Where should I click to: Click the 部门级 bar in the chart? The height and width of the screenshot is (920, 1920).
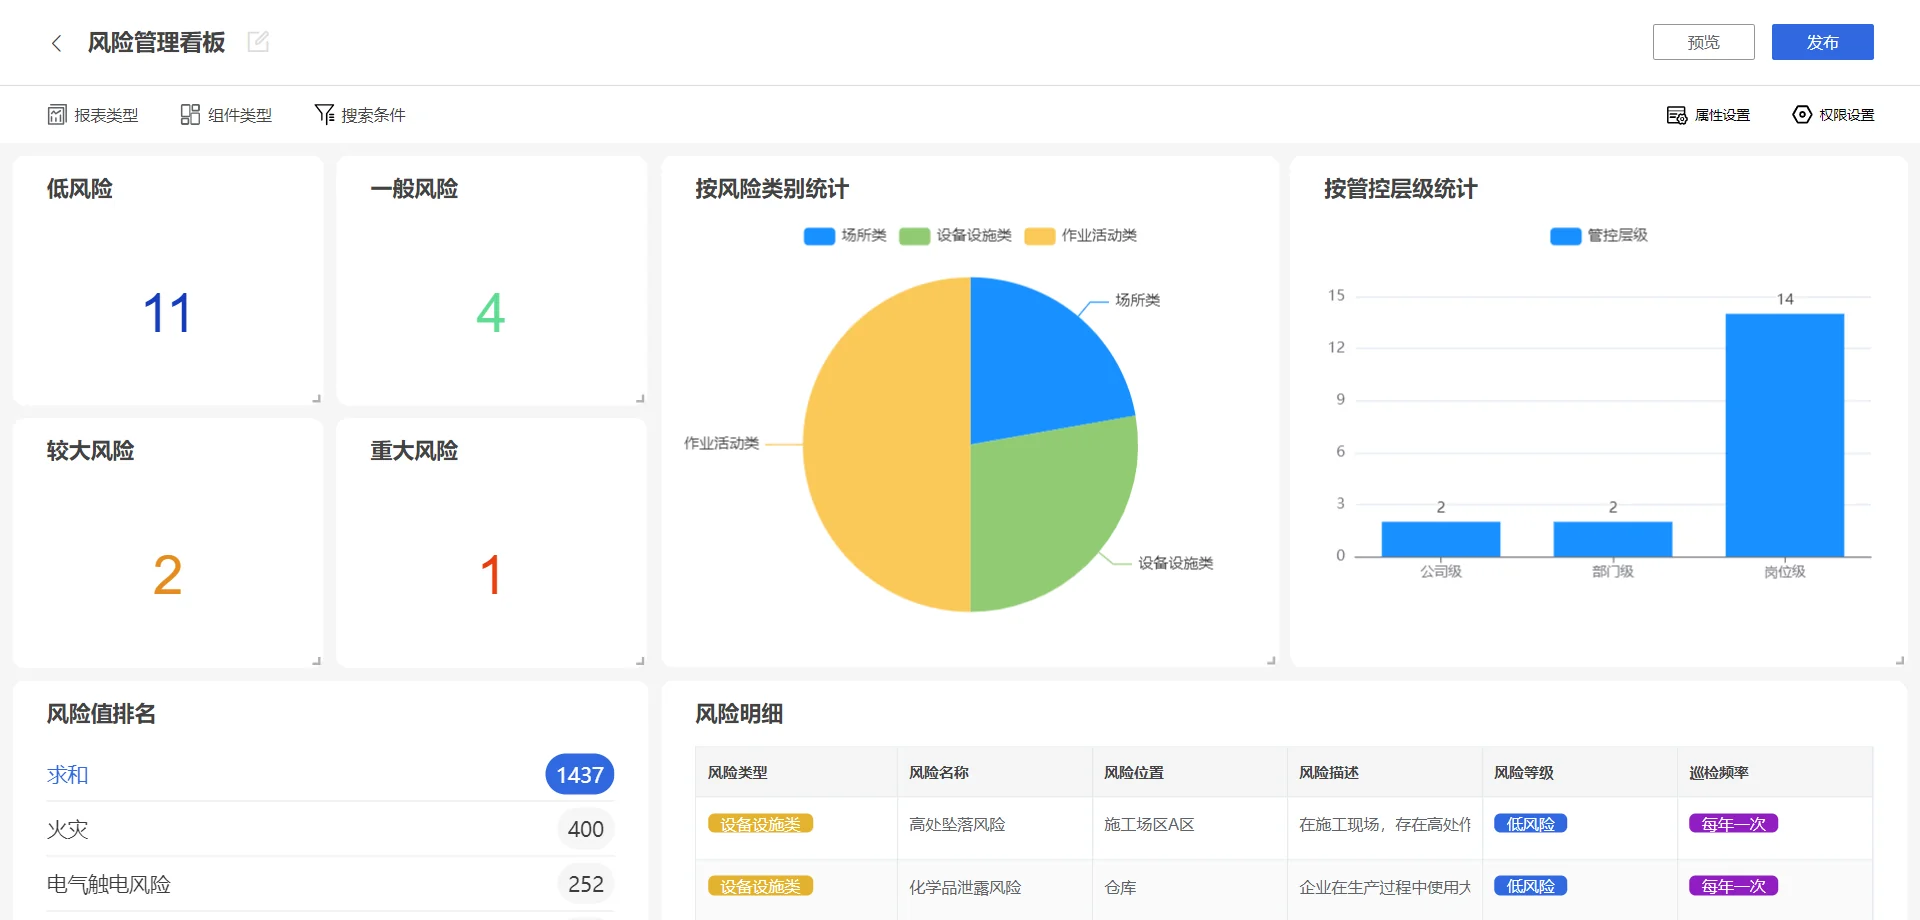click(x=1613, y=539)
